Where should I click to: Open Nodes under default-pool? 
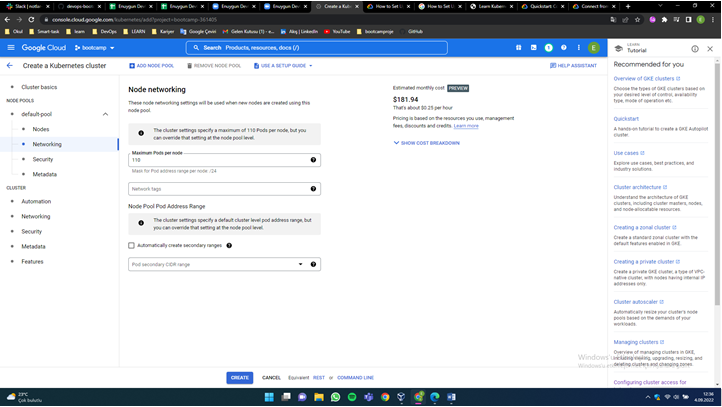pyautogui.click(x=41, y=129)
